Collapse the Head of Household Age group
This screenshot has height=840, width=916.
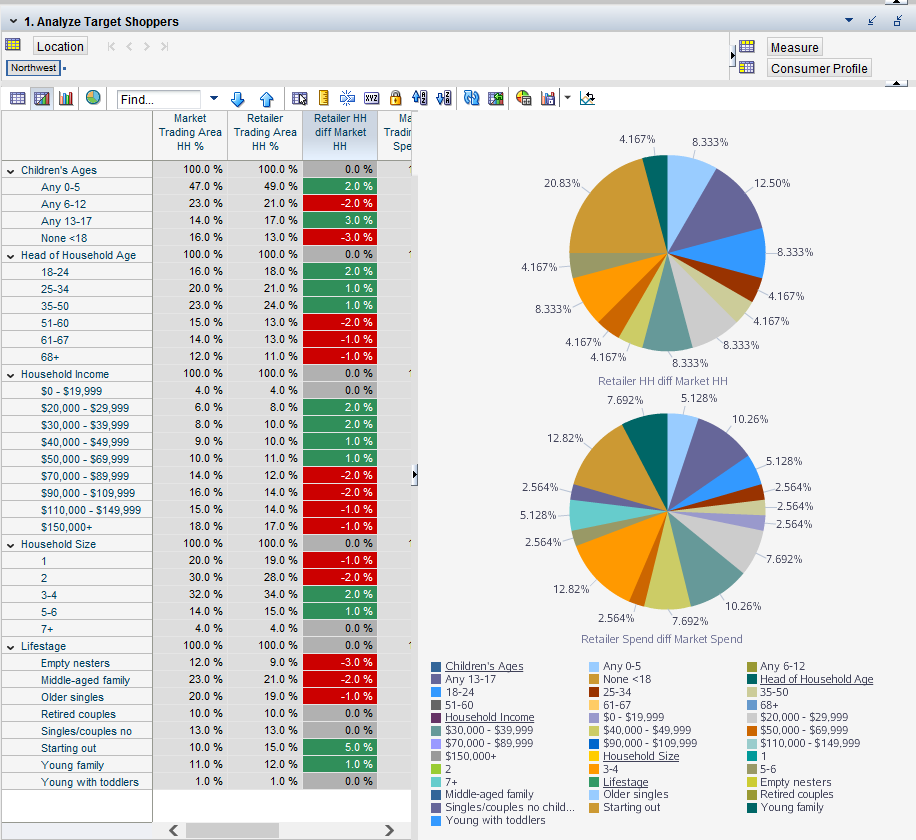pyautogui.click(x=11, y=256)
